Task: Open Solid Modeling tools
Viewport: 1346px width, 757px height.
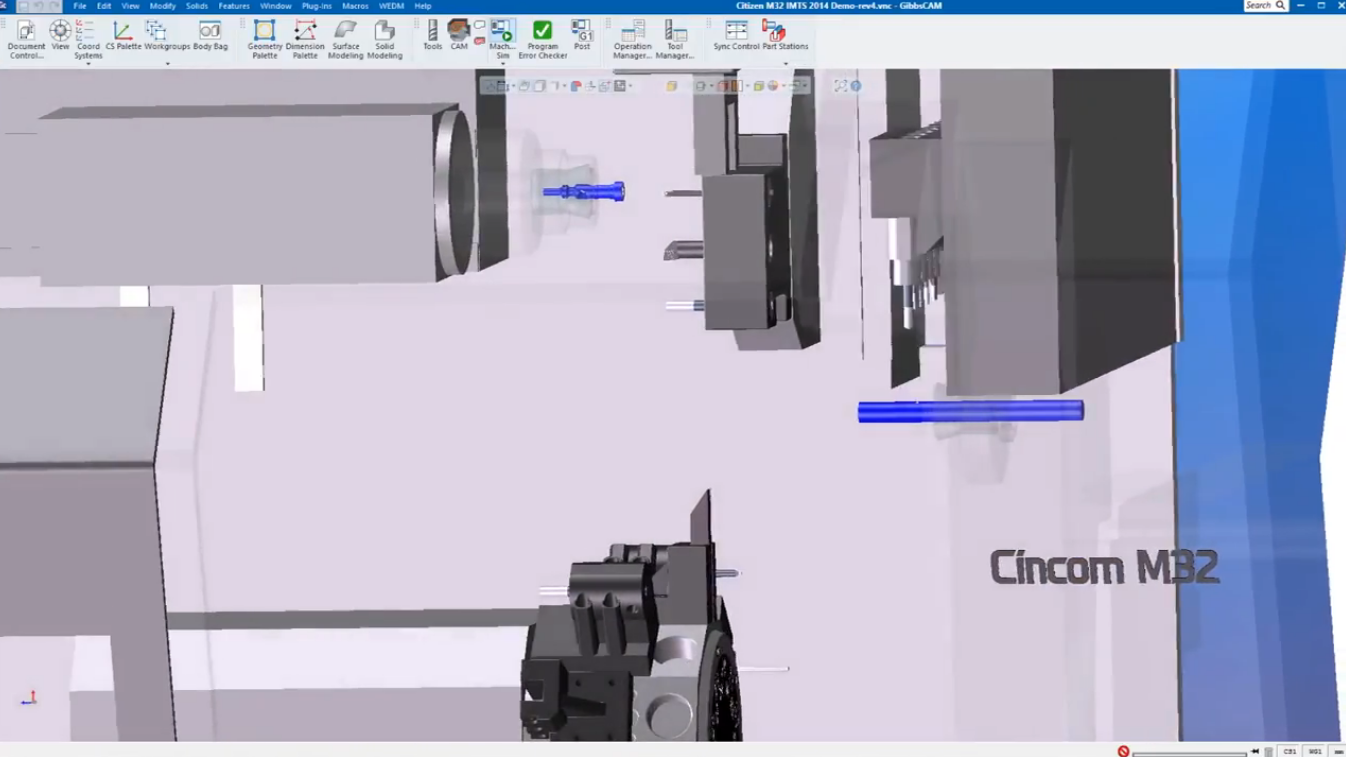Action: 384,39
